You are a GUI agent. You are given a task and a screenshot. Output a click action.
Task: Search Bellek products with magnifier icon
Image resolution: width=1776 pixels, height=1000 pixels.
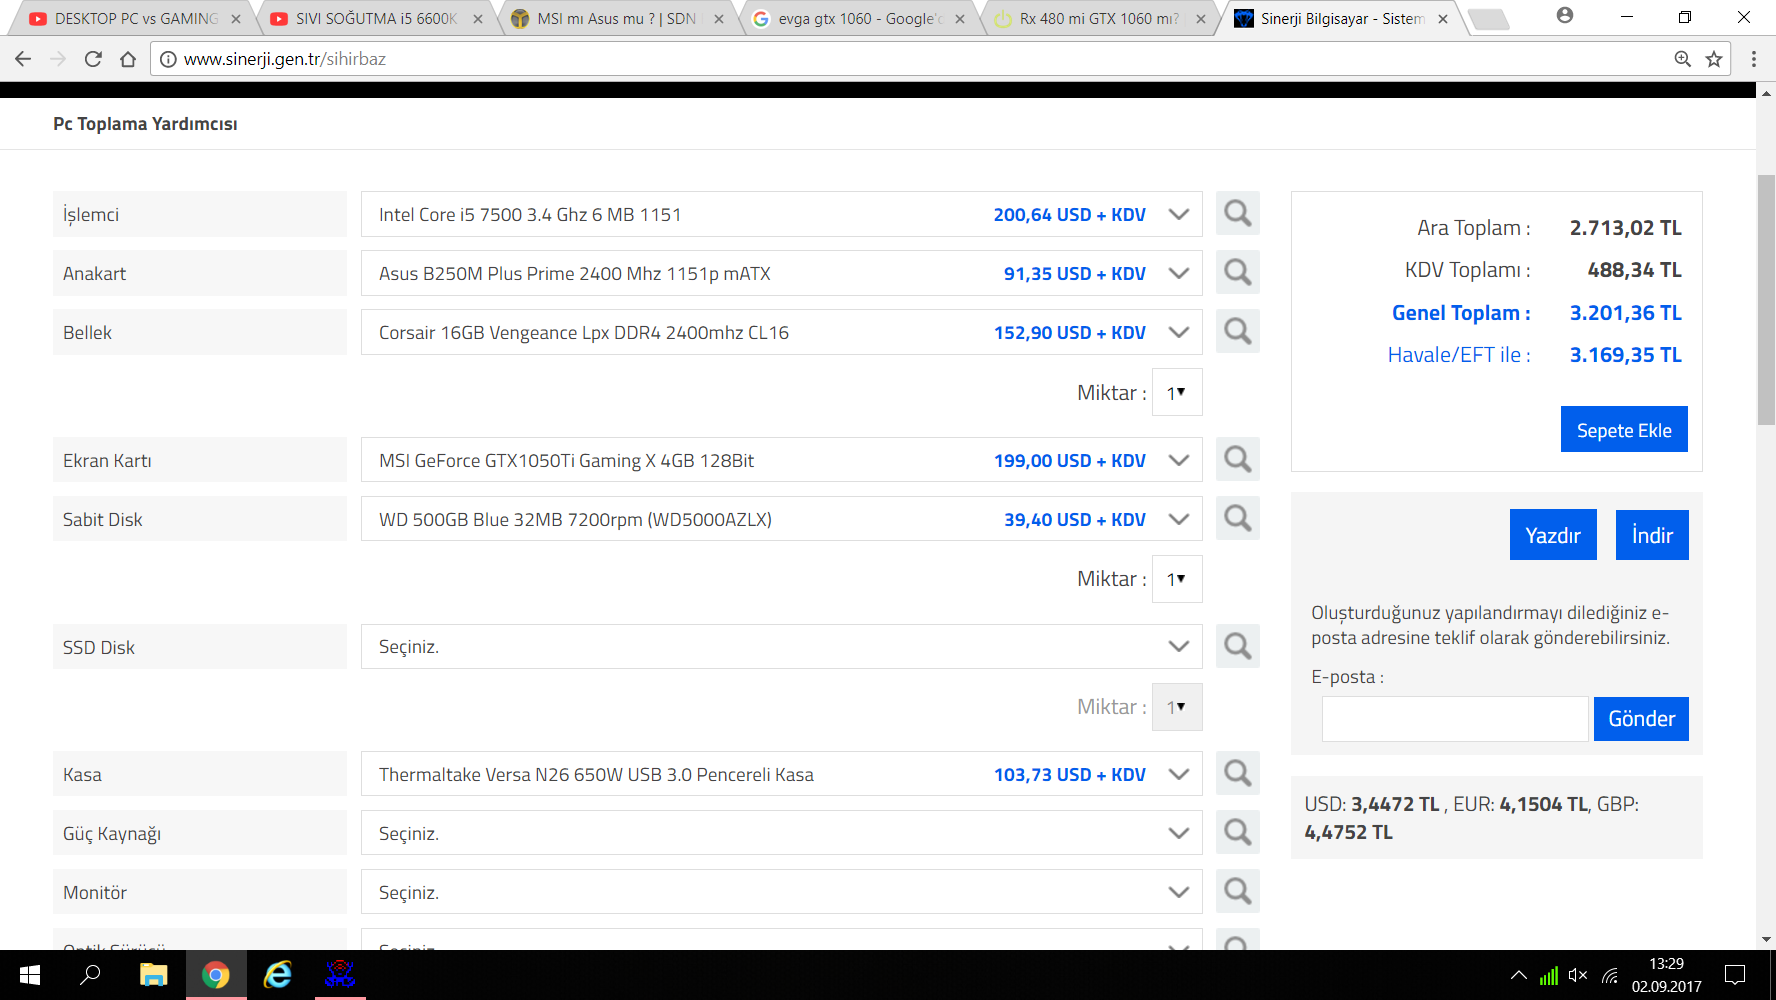pyautogui.click(x=1238, y=332)
